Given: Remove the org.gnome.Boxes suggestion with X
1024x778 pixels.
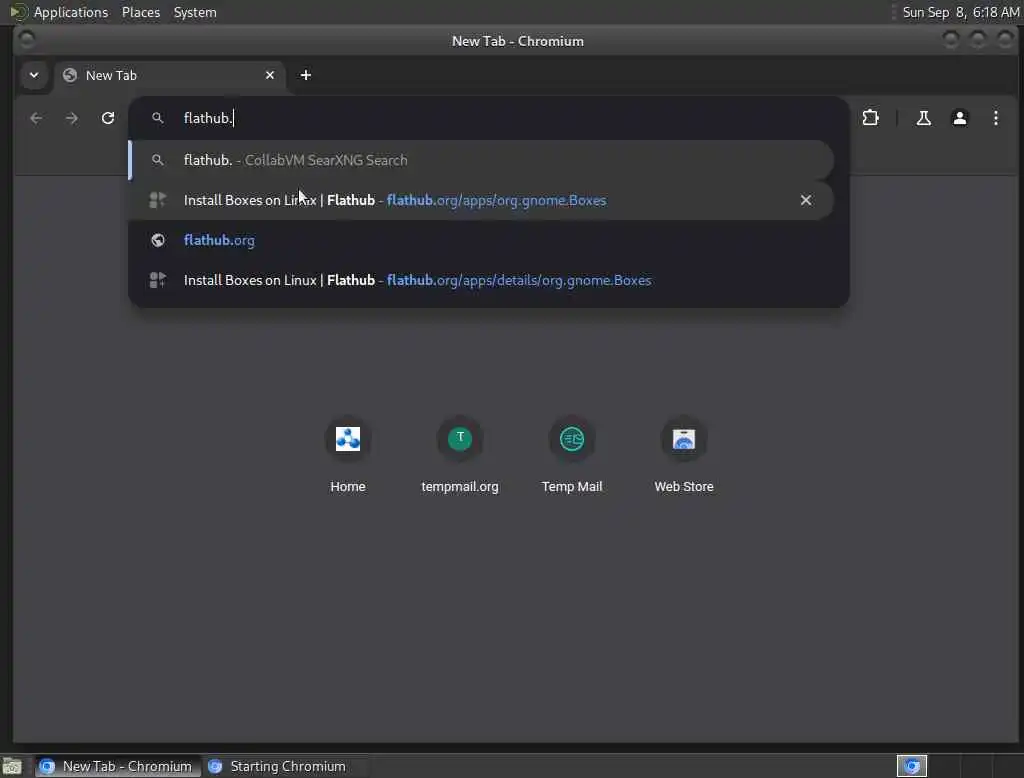Looking at the screenshot, I should [806, 200].
